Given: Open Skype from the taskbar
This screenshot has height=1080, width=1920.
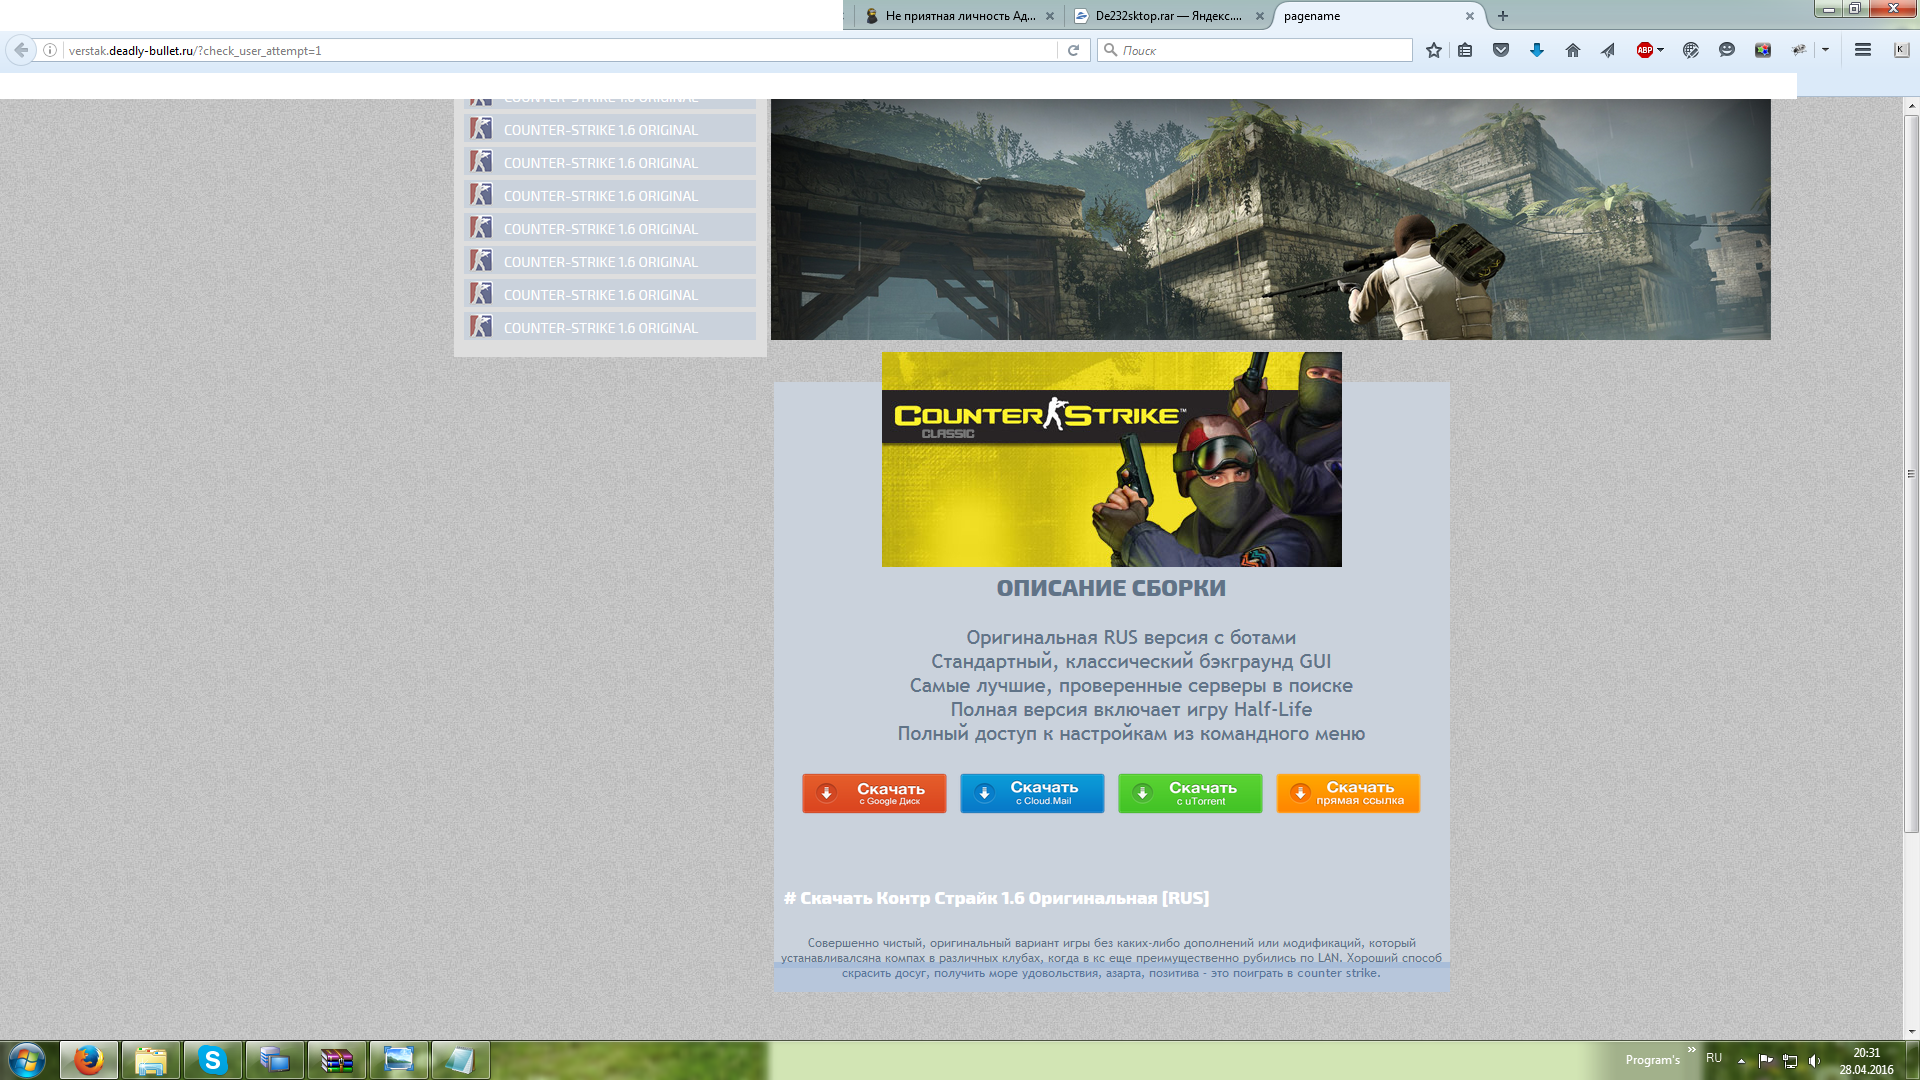Looking at the screenshot, I should pyautogui.click(x=213, y=1060).
